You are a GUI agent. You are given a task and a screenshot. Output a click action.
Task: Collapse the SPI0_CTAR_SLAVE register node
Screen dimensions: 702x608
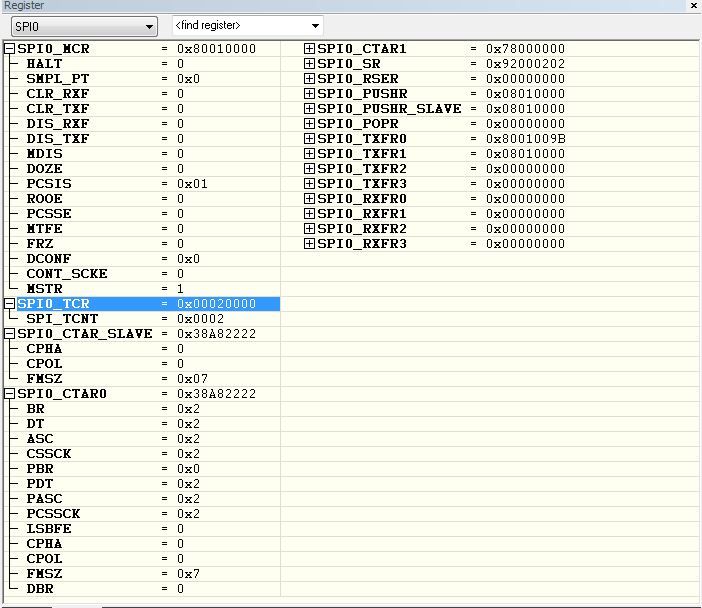coord(10,334)
